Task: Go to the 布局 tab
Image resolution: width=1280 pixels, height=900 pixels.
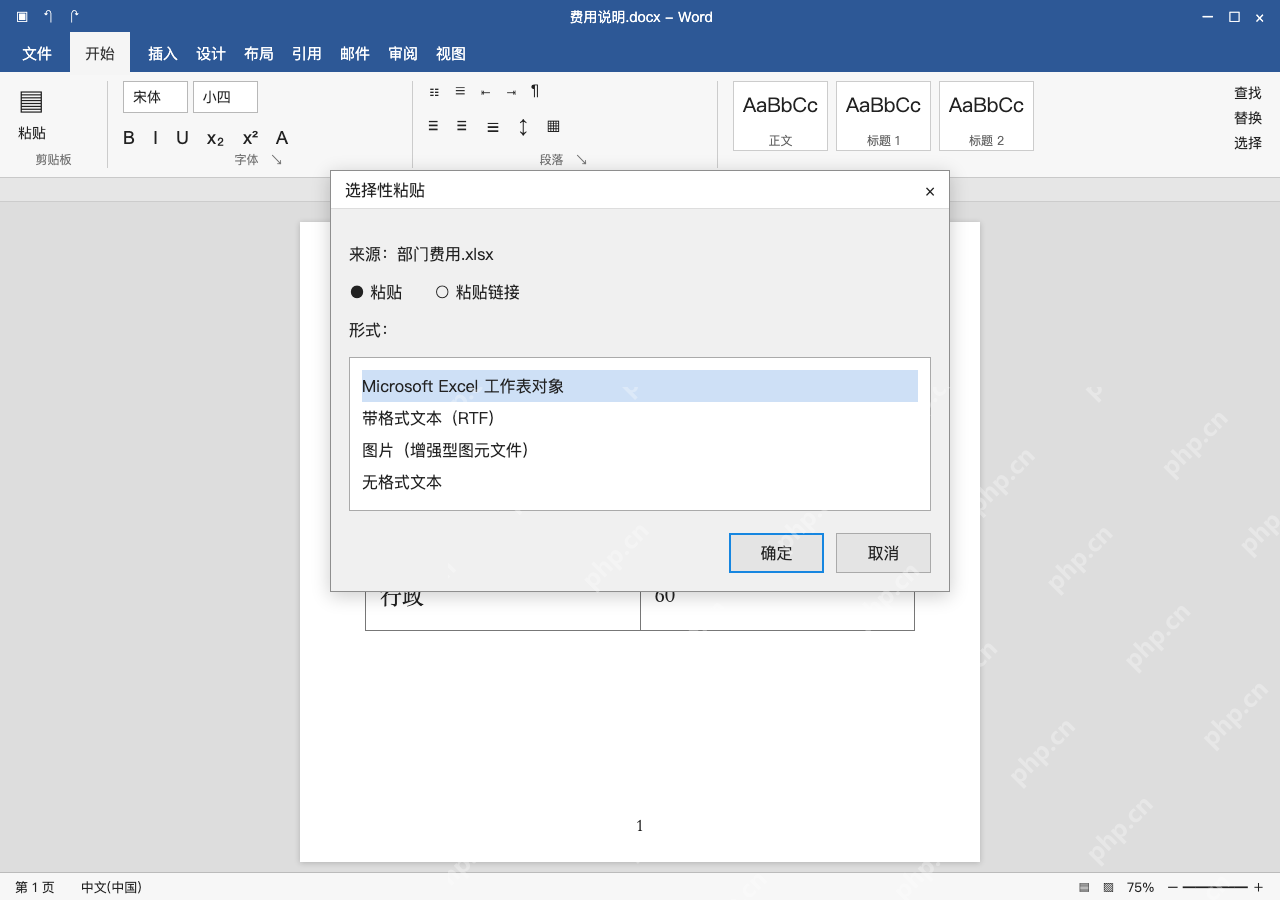Action: 259,54
